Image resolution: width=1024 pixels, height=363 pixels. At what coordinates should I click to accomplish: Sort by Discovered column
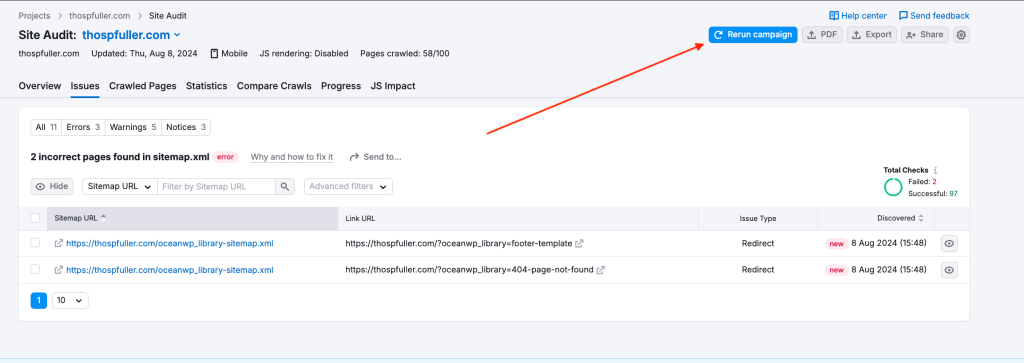901,218
